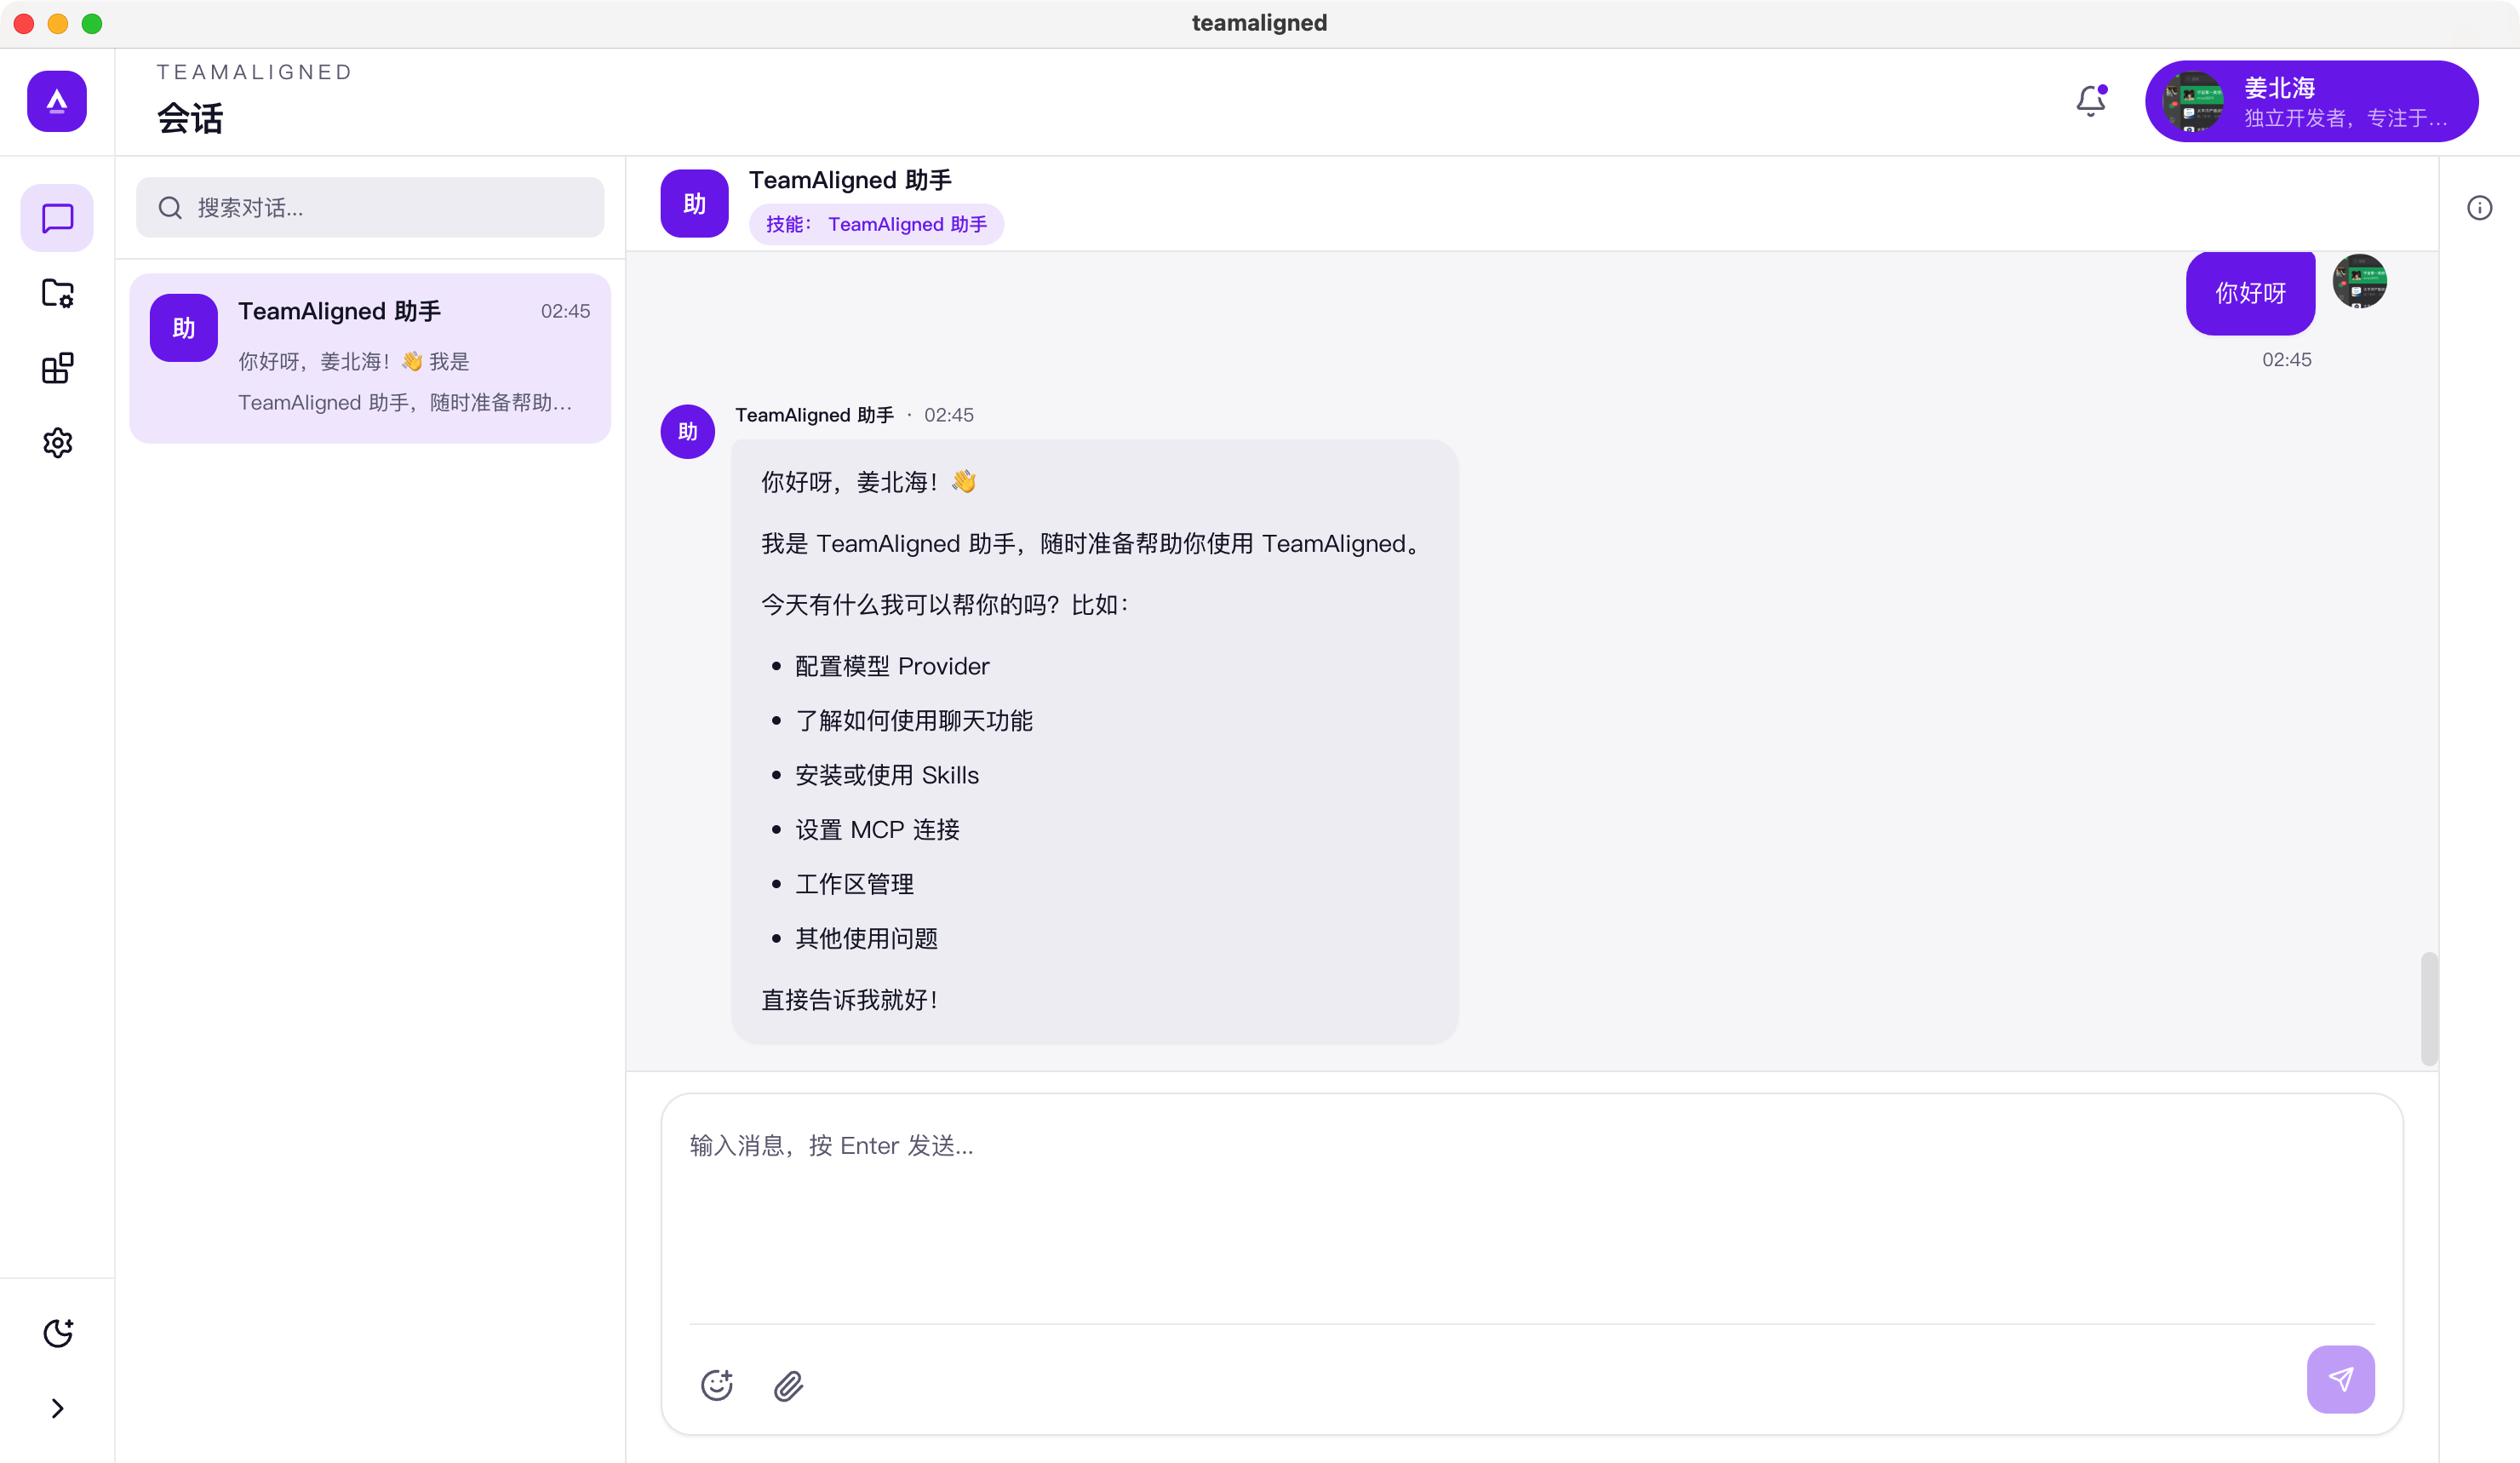Click the magnifier icon in search box
This screenshot has height=1463, width=2520.
(170, 208)
